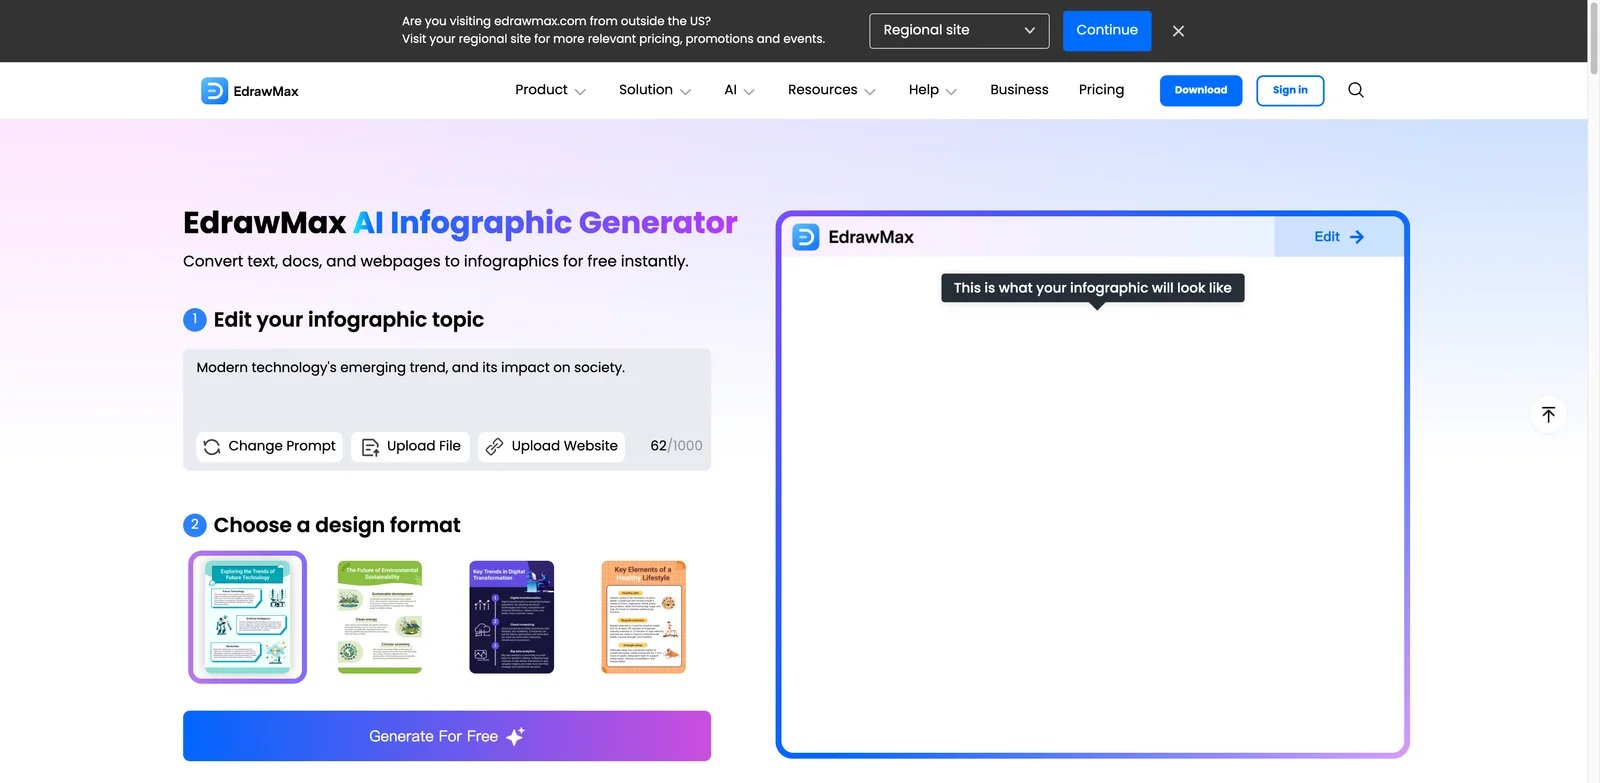Expand the Help menu
Viewport: 1600px width, 783px height.
(x=932, y=90)
